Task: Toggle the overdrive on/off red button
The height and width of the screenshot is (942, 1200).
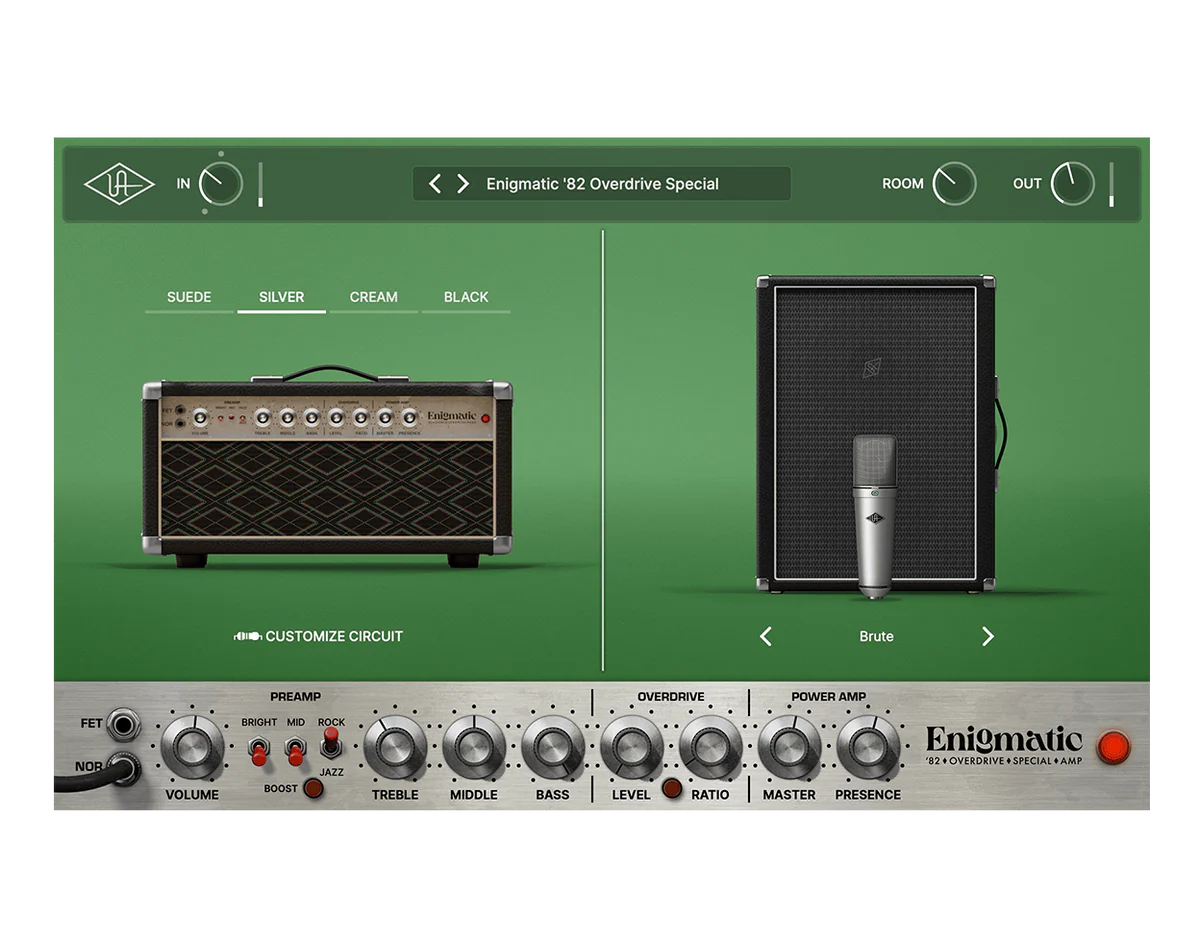Action: tap(671, 788)
